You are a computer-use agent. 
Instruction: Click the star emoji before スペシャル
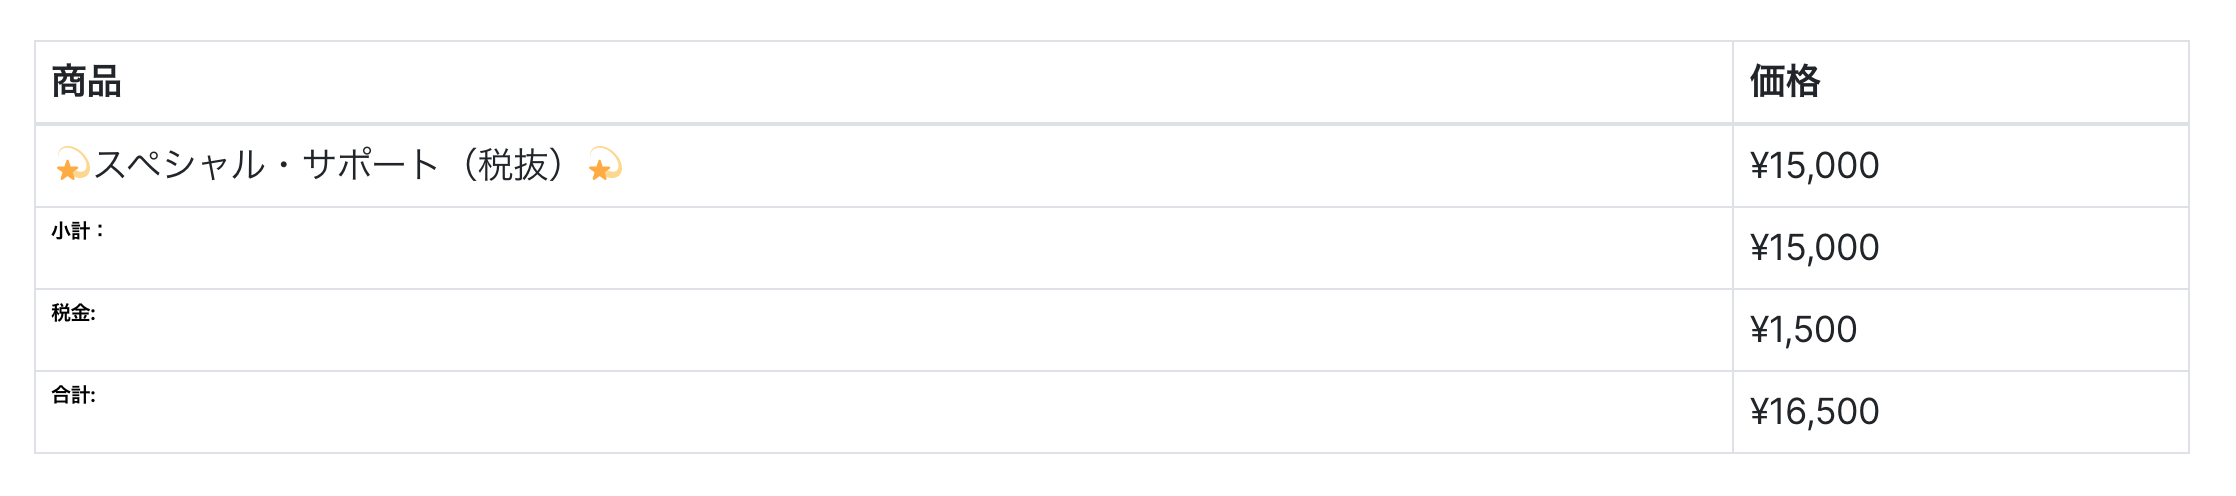click(72, 165)
